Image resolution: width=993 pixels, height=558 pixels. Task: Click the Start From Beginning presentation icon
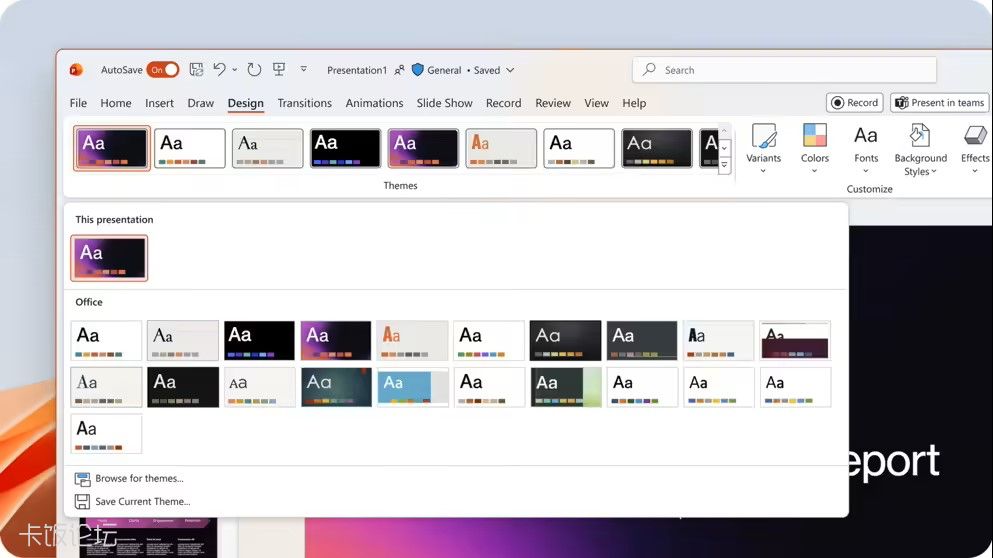click(x=279, y=70)
